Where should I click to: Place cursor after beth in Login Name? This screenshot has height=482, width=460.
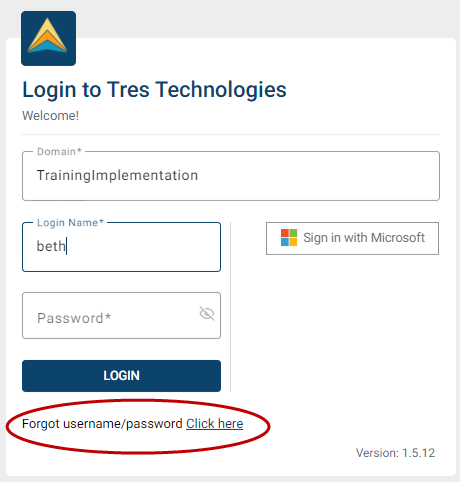pyautogui.click(x=67, y=246)
